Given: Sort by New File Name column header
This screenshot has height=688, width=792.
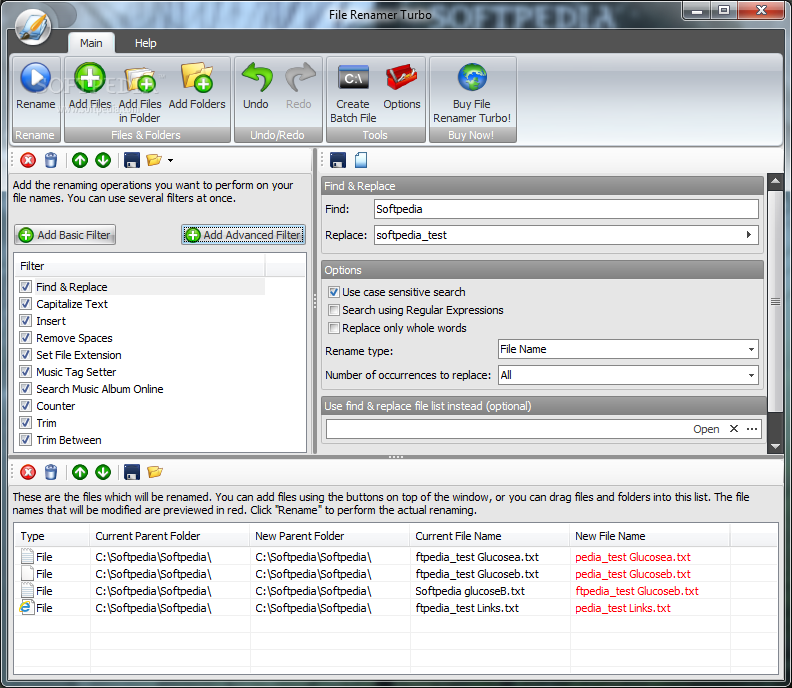Looking at the screenshot, I should 650,536.
